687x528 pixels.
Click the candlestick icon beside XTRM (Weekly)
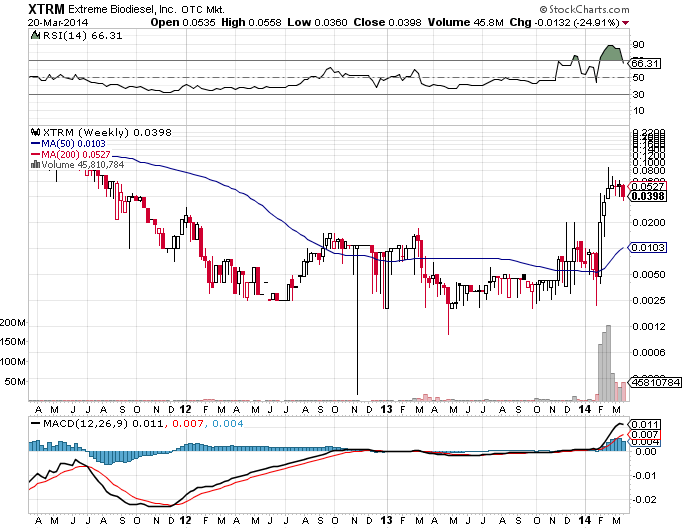coord(35,132)
